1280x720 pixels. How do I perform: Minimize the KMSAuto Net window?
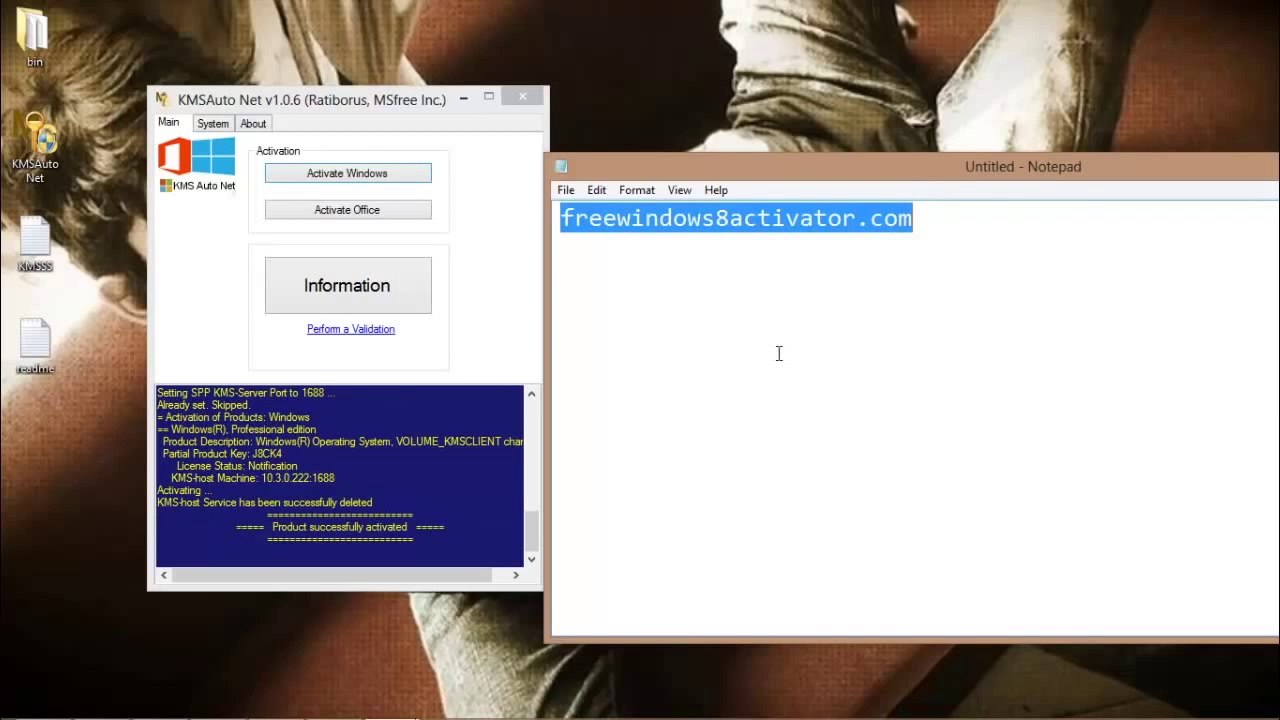[x=464, y=98]
